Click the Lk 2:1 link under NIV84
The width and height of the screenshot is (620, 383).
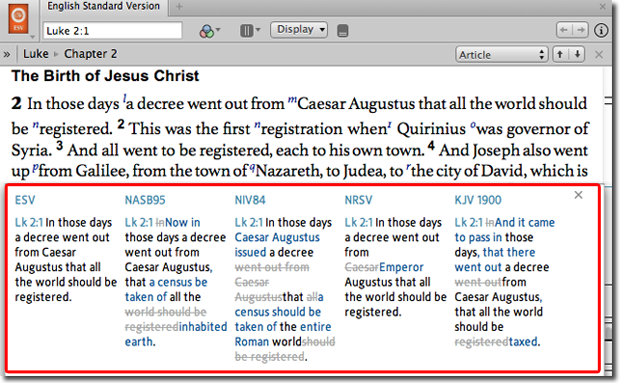point(249,223)
